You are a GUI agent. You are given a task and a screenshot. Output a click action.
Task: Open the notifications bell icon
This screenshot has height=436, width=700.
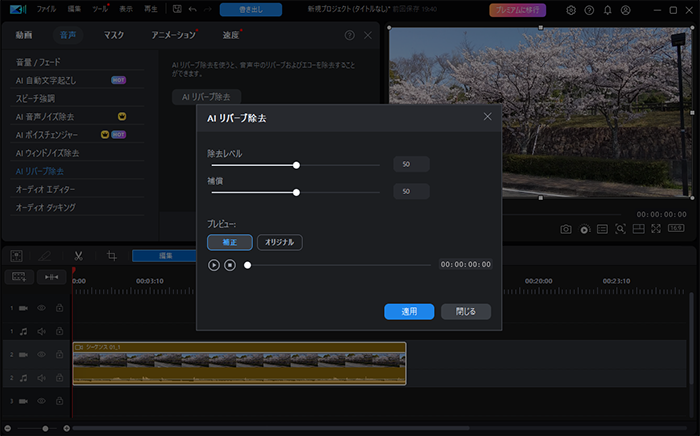pyautogui.click(x=608, y=10)
